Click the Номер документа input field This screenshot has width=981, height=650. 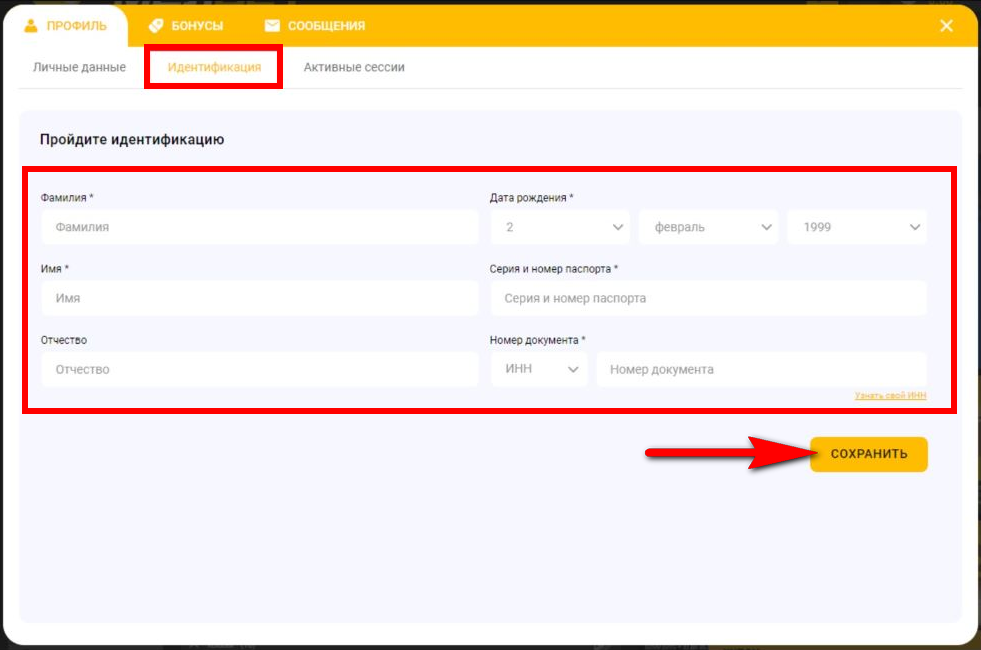click(x=761, y=370)
